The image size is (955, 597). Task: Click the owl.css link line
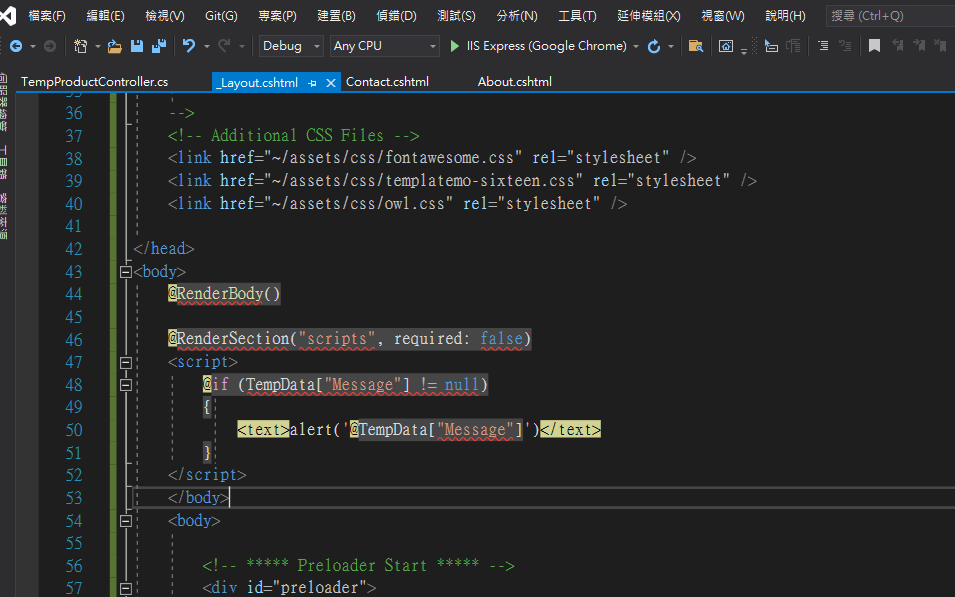tap(397, 203)
